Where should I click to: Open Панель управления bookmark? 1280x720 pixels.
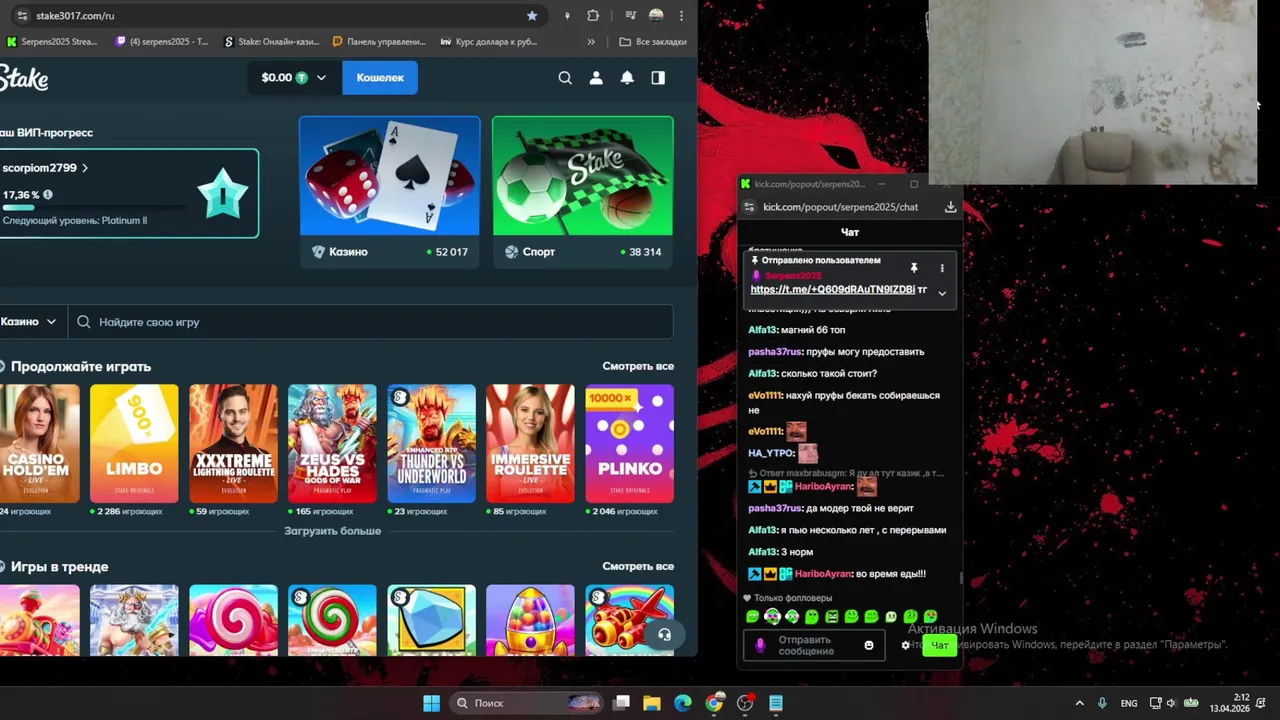click(x=380, y=42)
